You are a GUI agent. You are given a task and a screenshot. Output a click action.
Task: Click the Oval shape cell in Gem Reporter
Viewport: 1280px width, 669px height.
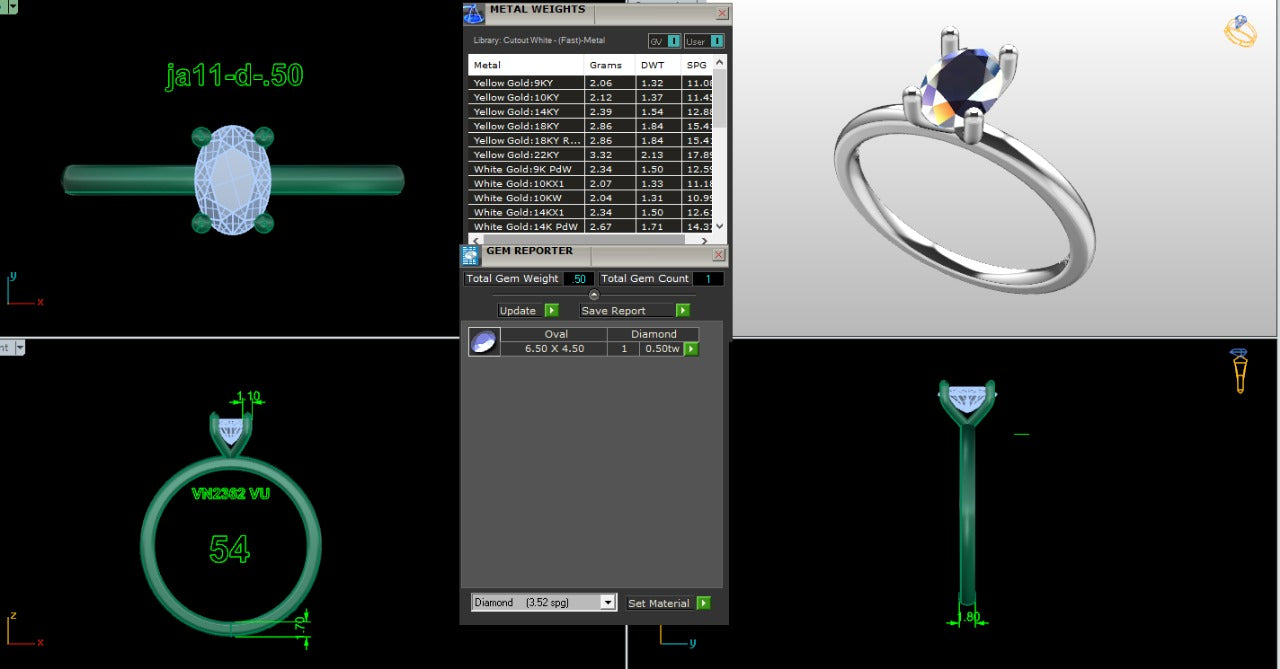(556, 334)
